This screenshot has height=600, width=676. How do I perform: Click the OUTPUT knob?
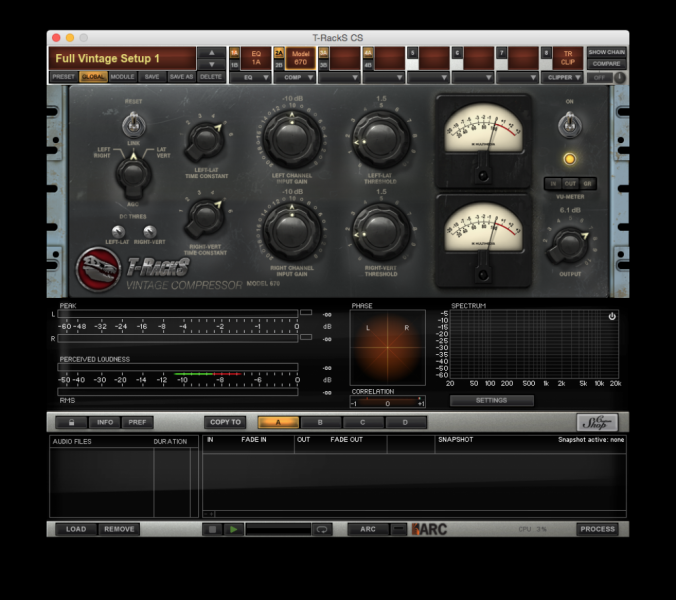(569, 246)
